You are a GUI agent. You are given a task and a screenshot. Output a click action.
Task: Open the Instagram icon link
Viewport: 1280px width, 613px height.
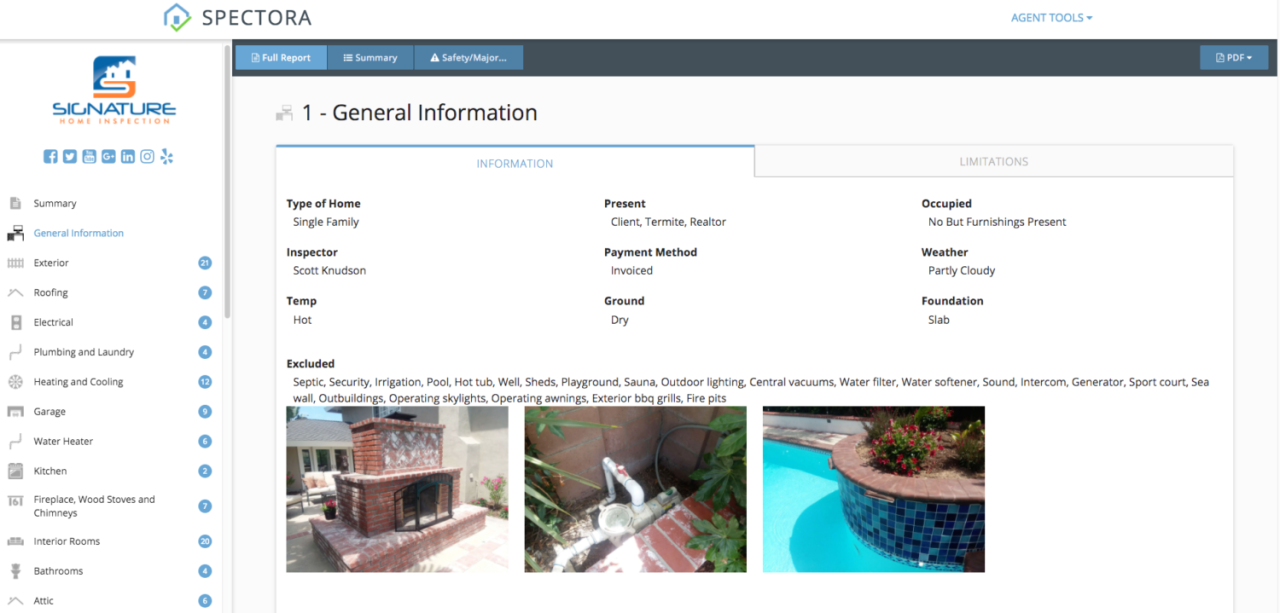(x=147, y=157)
